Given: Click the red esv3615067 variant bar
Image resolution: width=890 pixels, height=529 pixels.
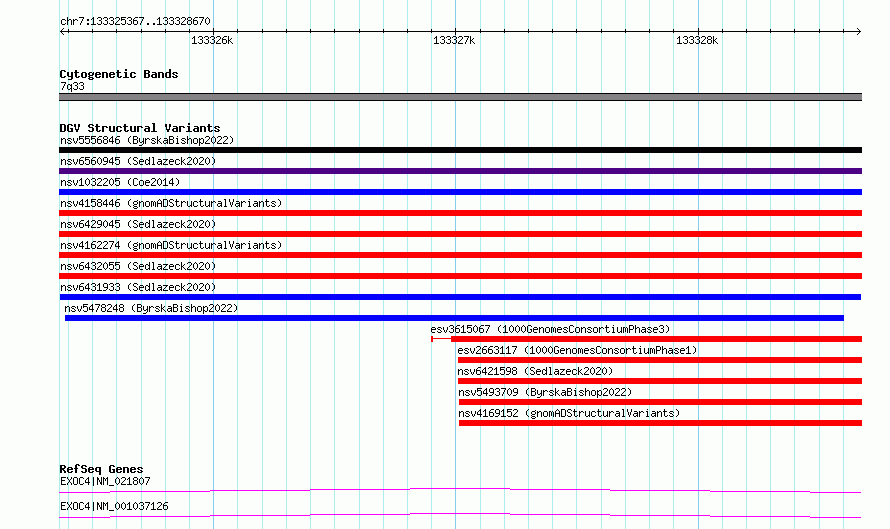Looking at the screenshot, I should (646, 339).
